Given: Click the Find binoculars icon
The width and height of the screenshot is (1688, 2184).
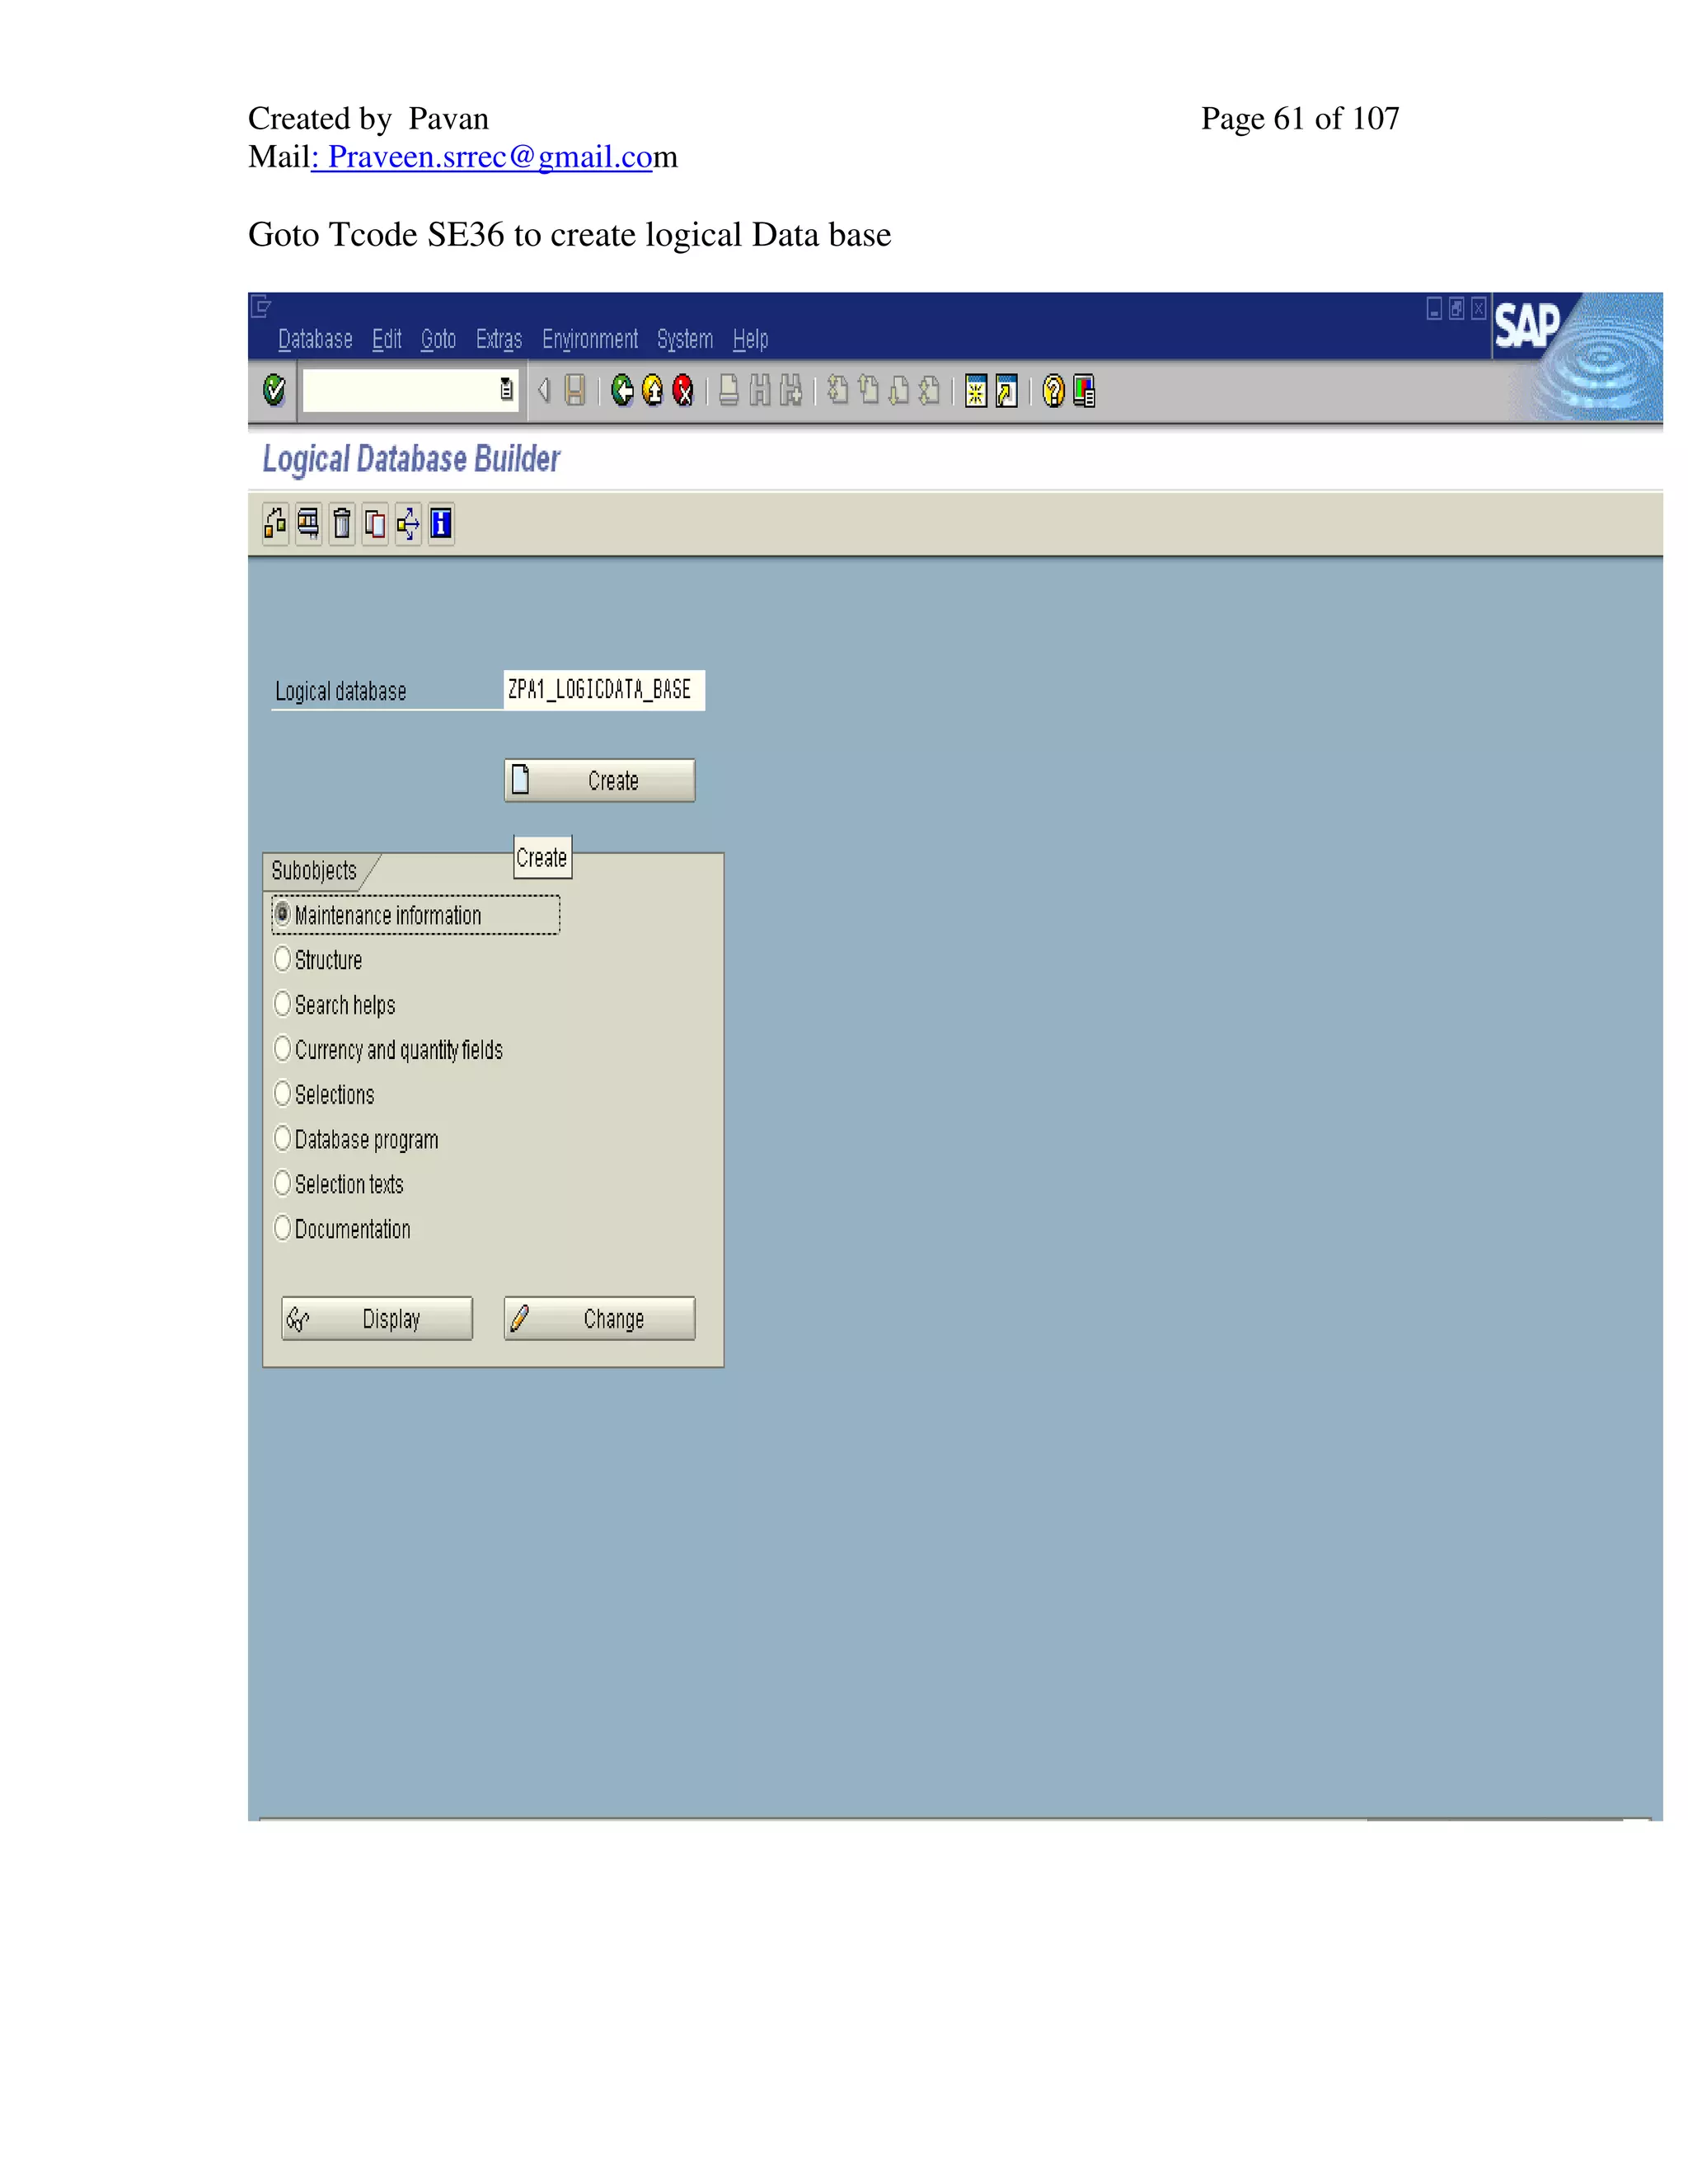Looking at the screenshot, I should [x=760, y=390].
